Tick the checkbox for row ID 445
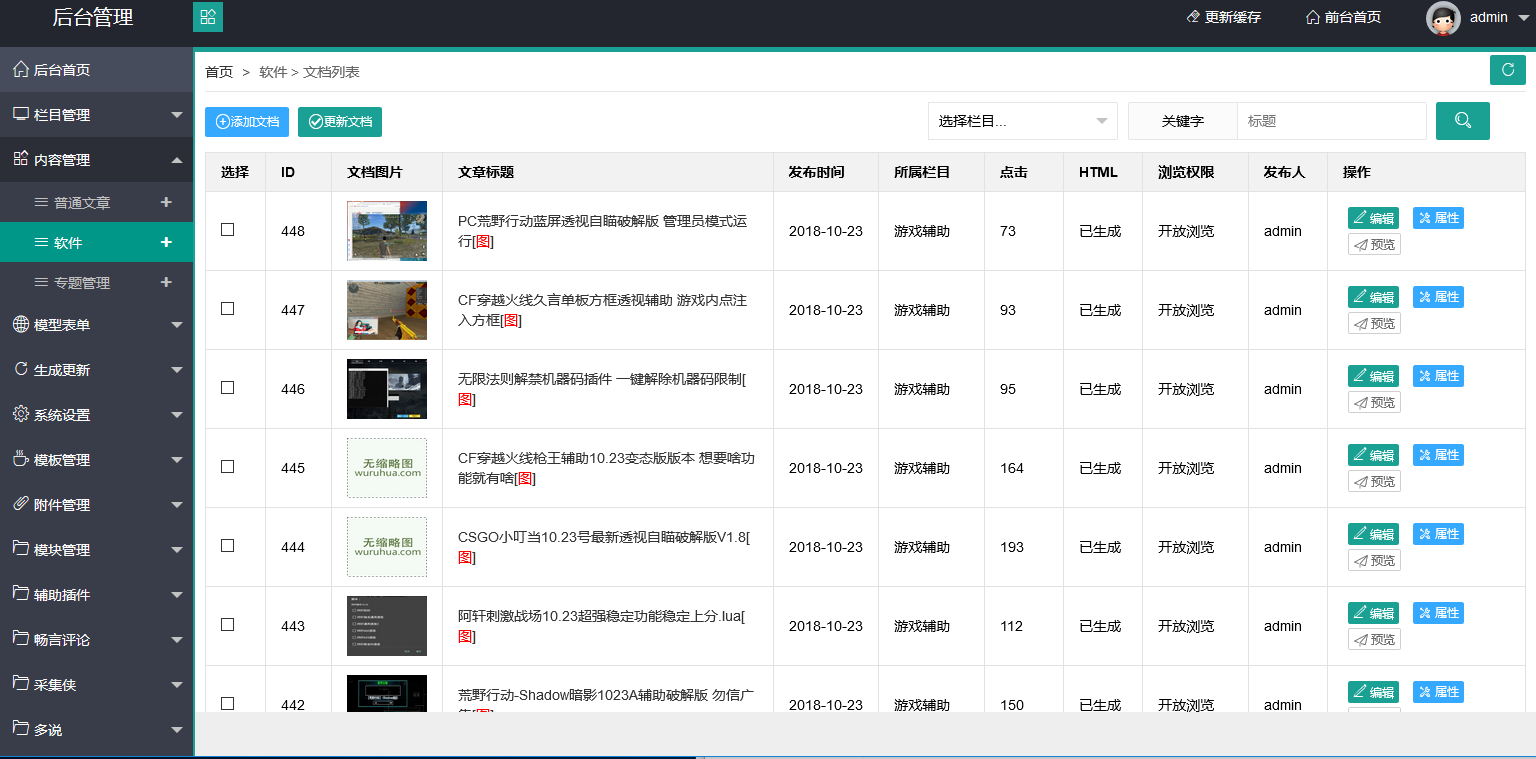The width and height of the screenshot is (1536, 759). point(228,467)
